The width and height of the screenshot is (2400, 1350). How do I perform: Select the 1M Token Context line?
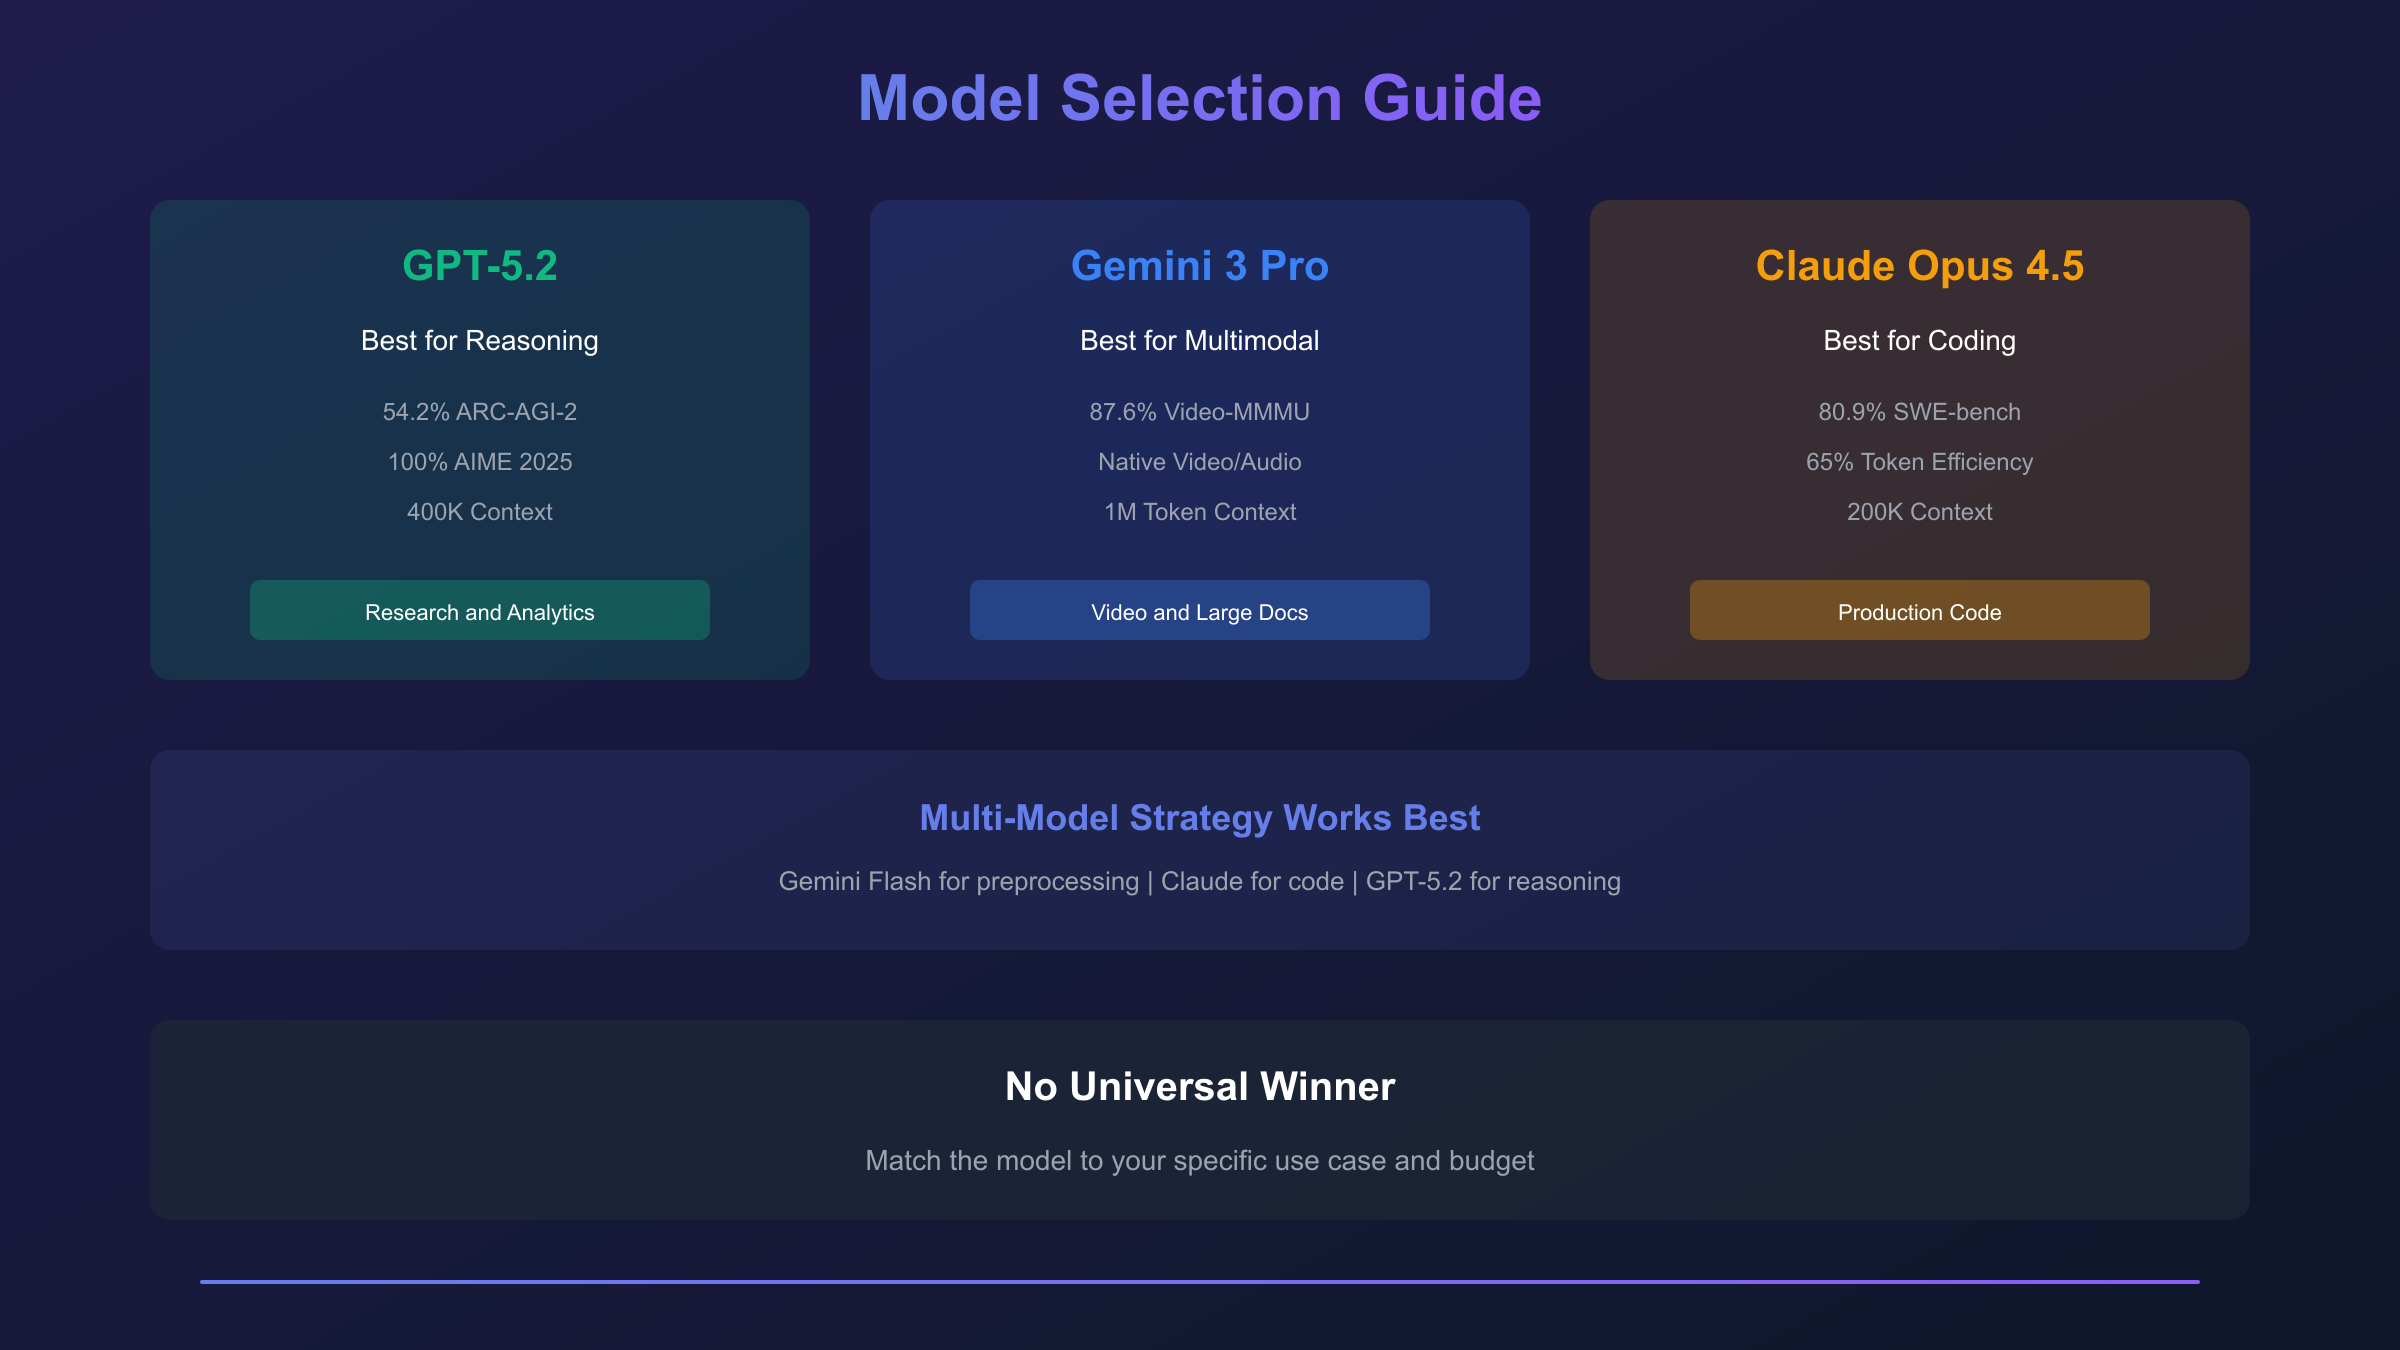coord(1199,512)
